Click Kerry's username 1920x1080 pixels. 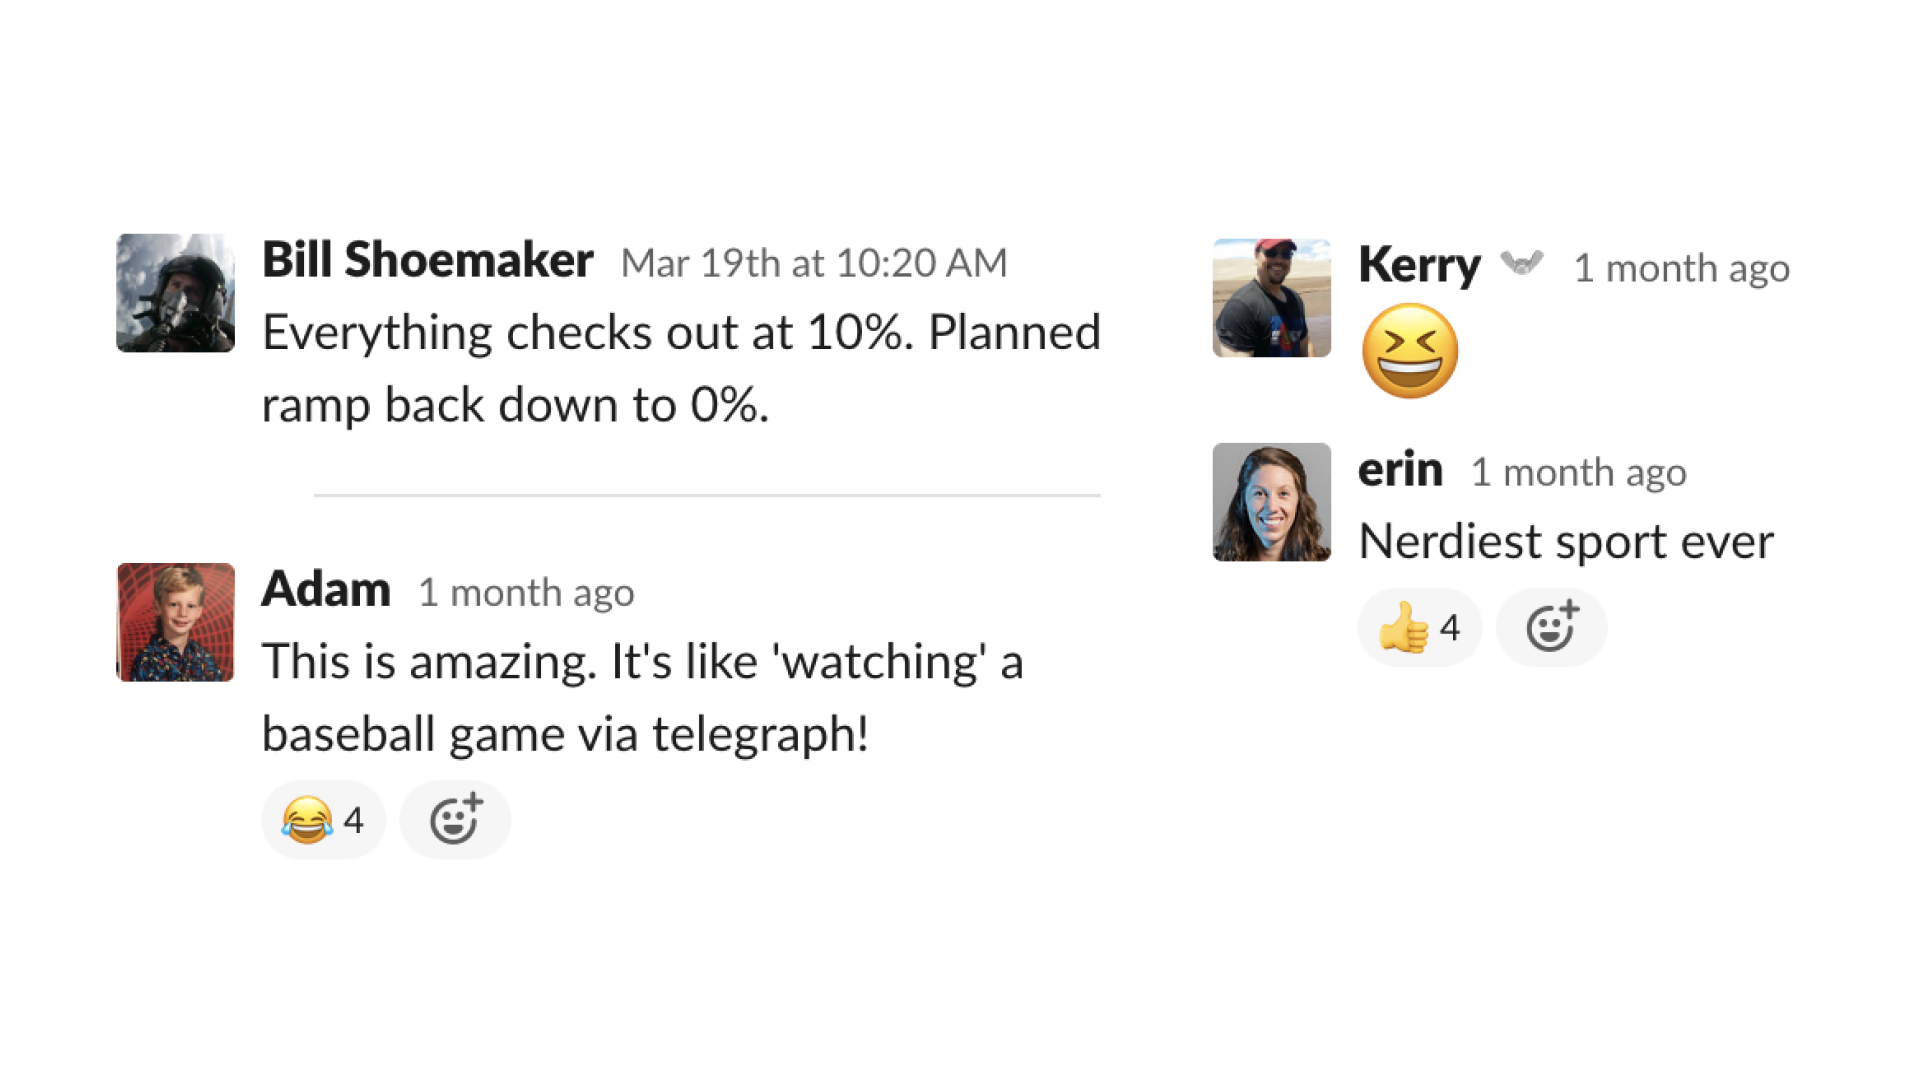pos(1419,266)
